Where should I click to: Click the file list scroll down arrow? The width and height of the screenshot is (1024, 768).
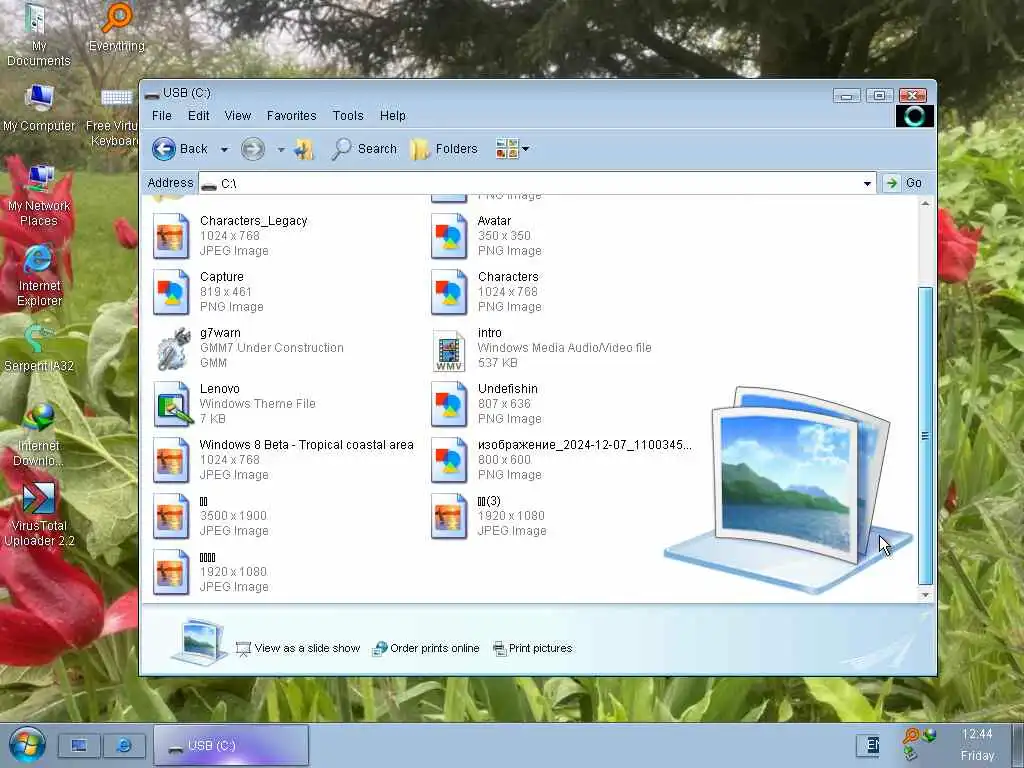pos(925,595)
